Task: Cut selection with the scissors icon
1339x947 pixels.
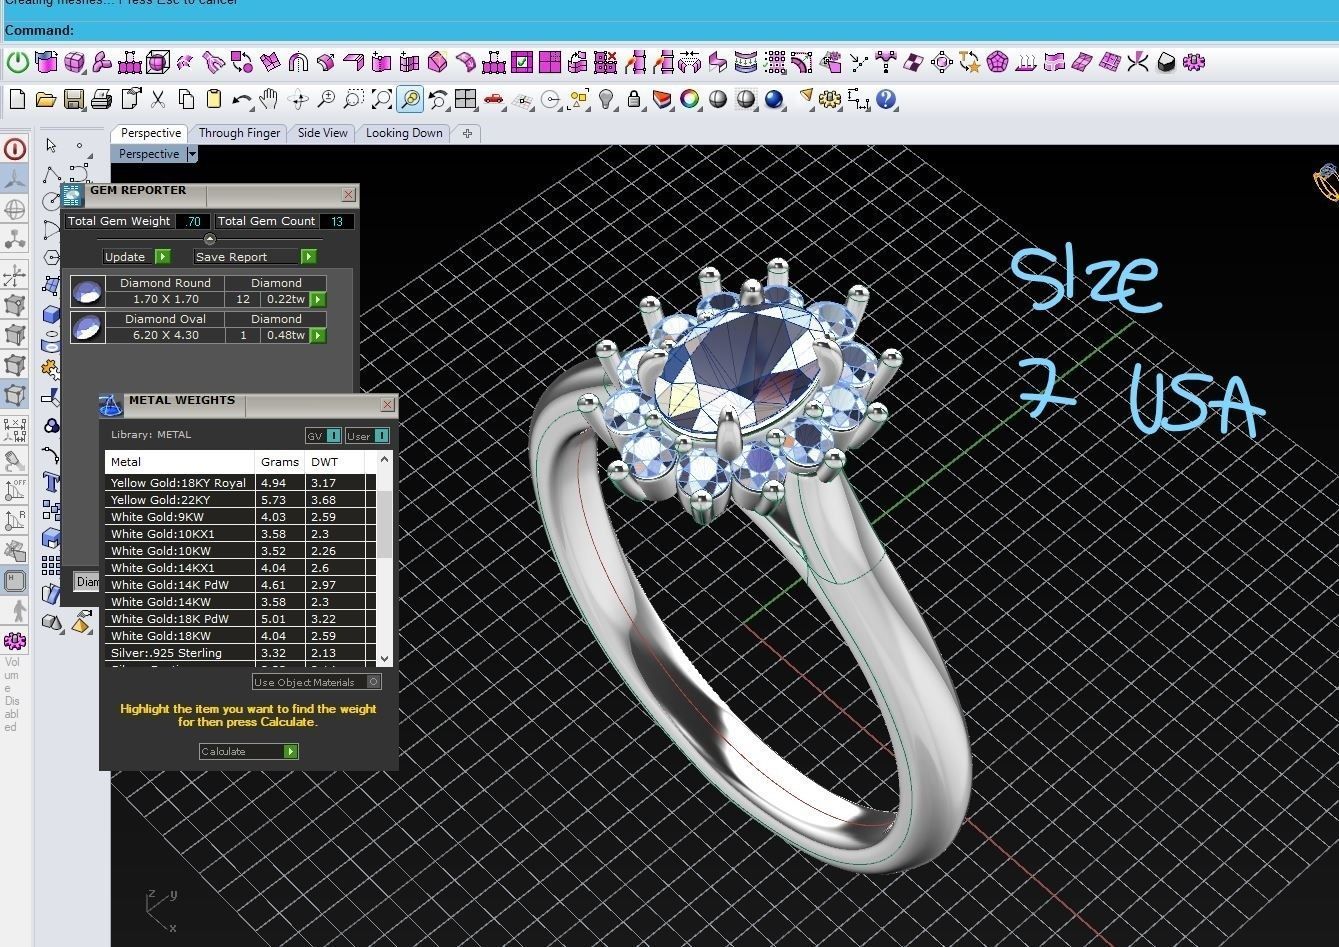Action: click(157, 99)
